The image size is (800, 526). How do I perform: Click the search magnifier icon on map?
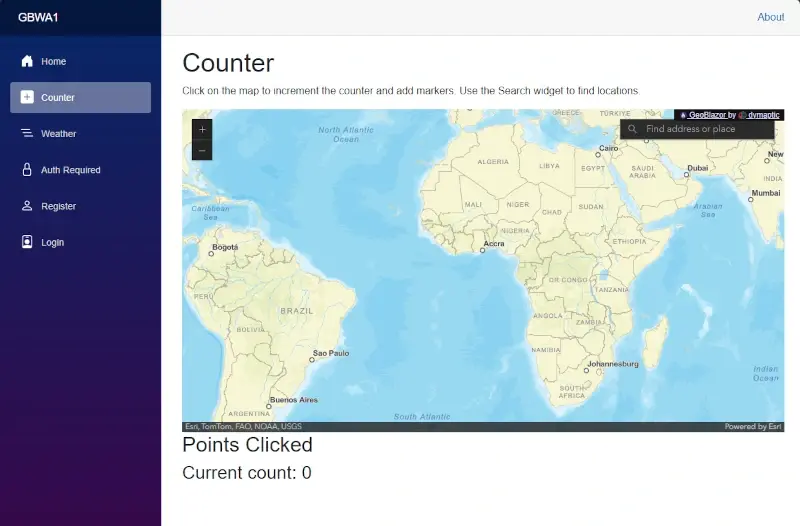pos(632,129)
